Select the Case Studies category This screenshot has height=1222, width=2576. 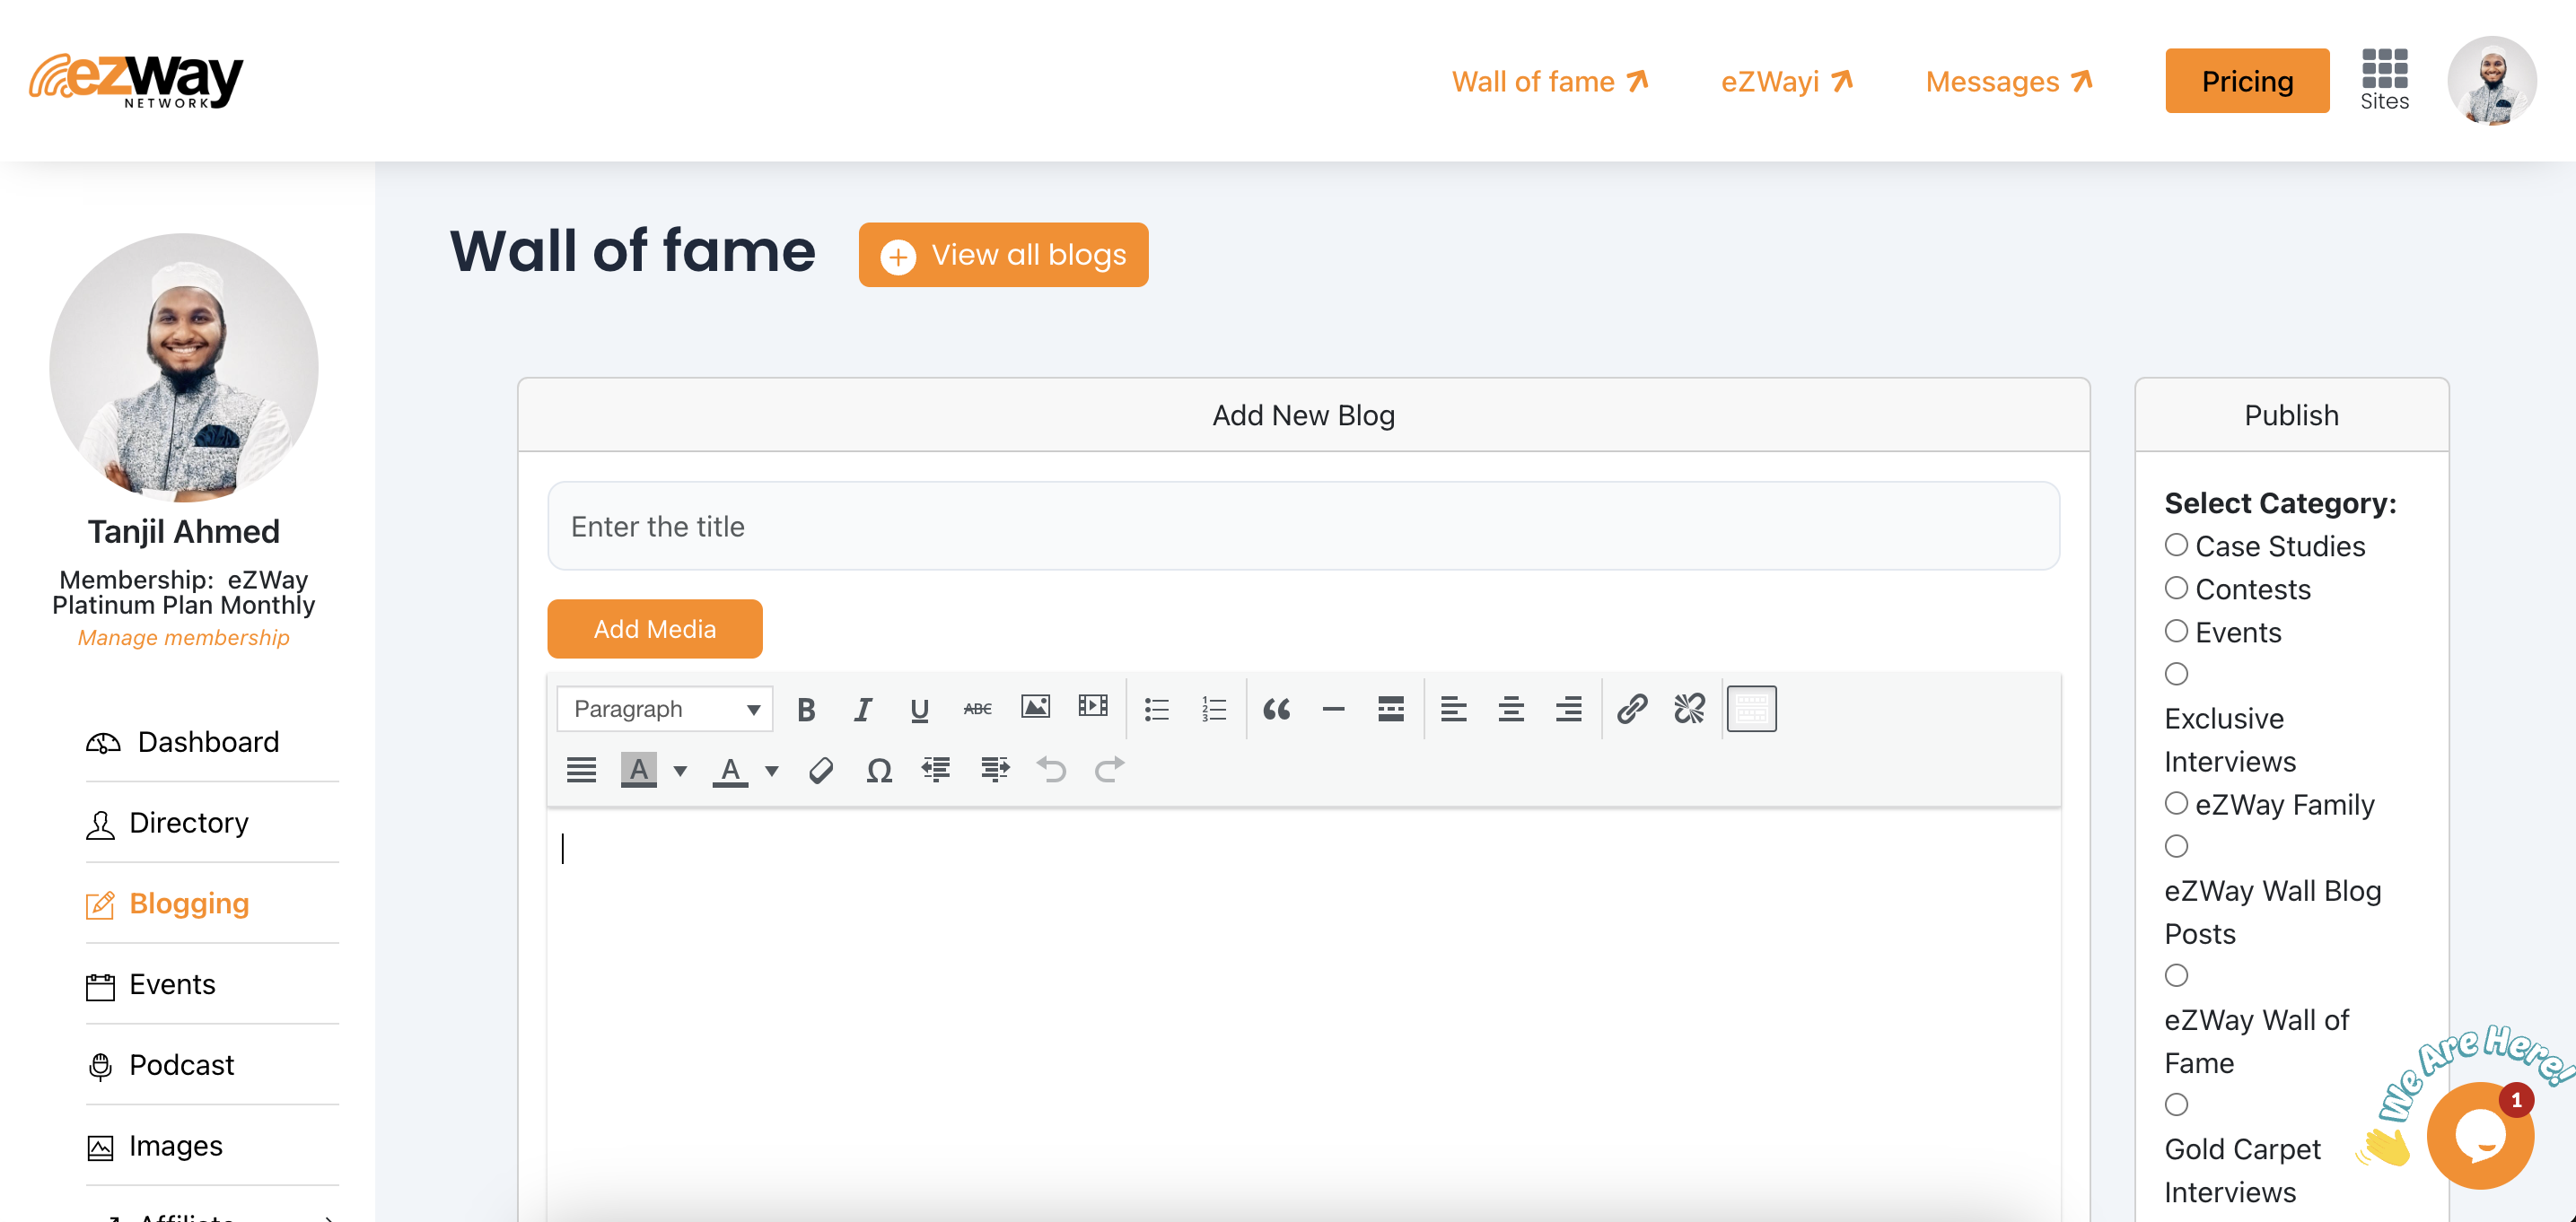click(x=2176, y=545)
